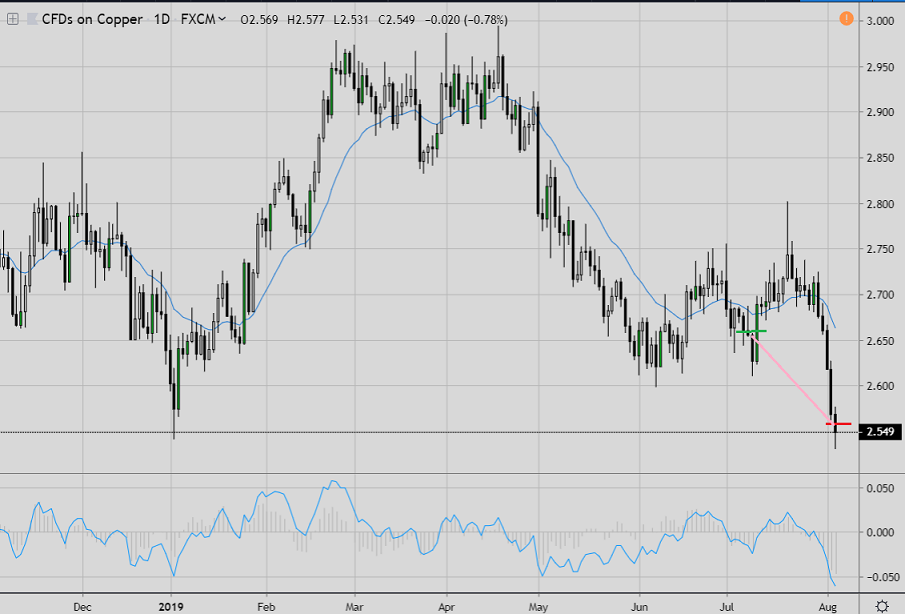
Task: Click the open value O2.569
Action: point(259,20)
